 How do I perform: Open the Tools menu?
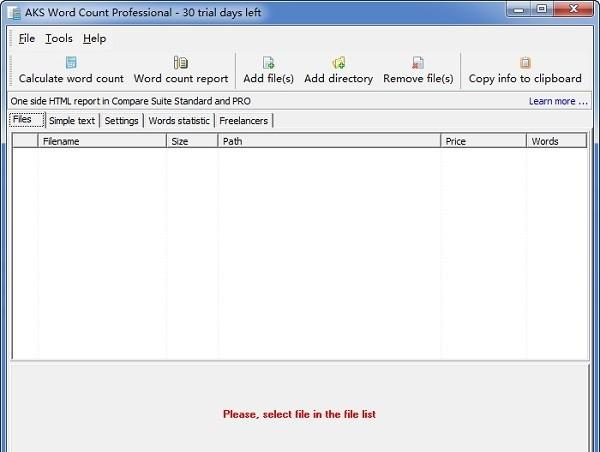pyautogui.click(x=59, y=38)
